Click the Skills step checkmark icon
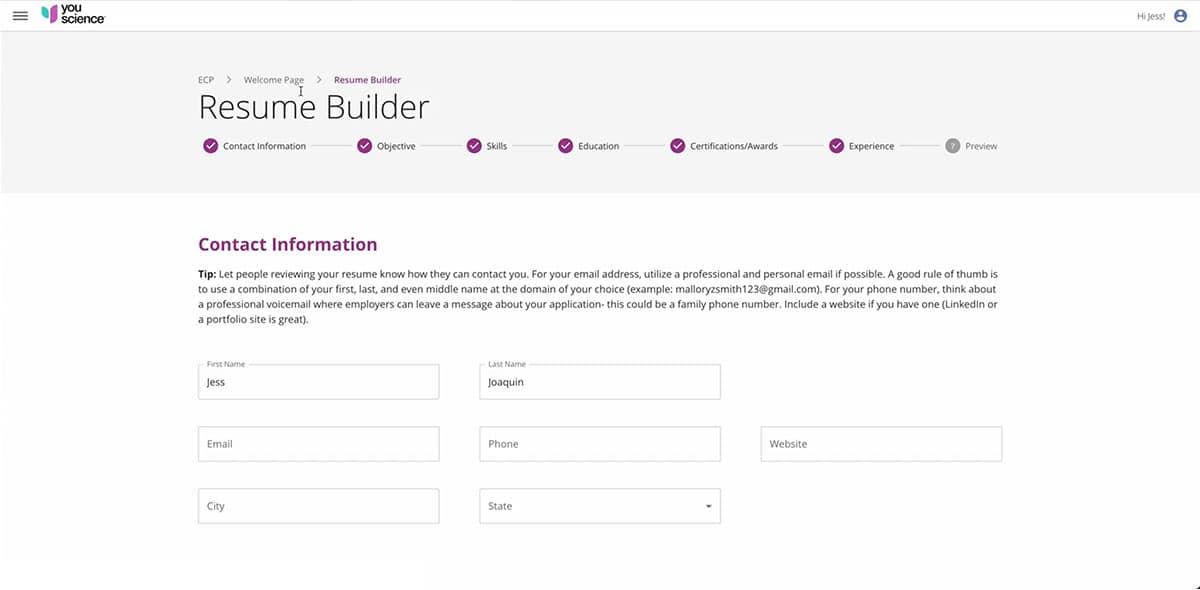Image resolution: width=1200 pixels, height=590 pixels. click(474, 146)
